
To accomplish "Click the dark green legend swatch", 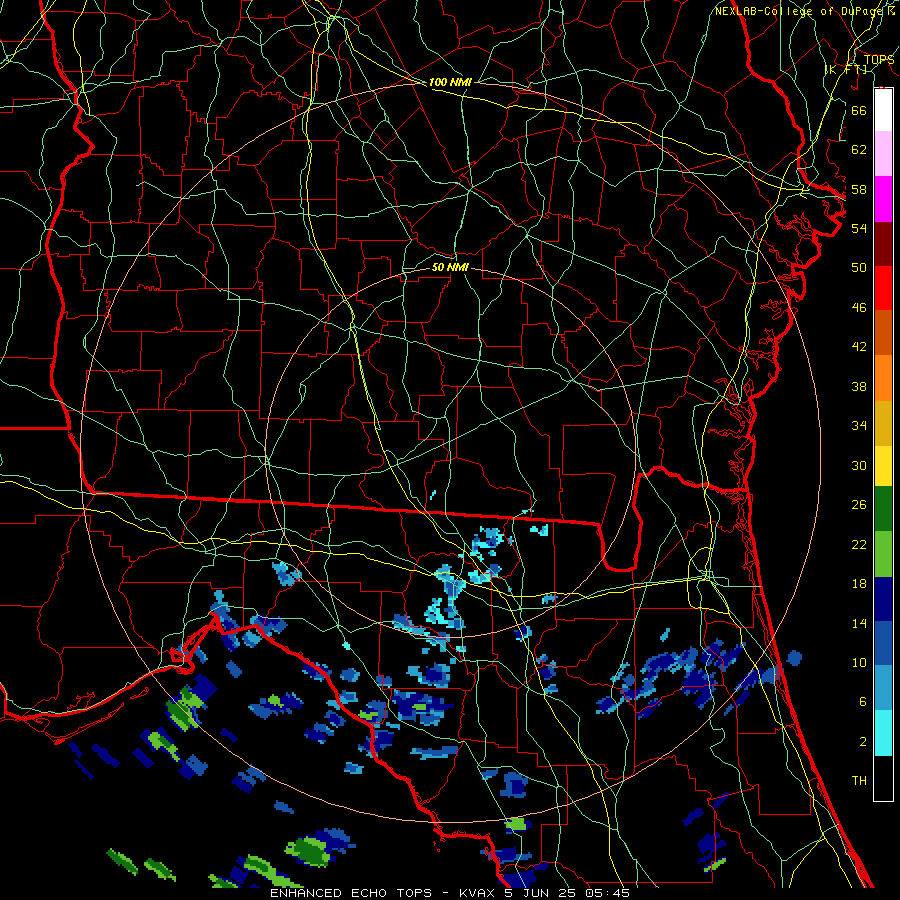I will (x=883, y=509).
